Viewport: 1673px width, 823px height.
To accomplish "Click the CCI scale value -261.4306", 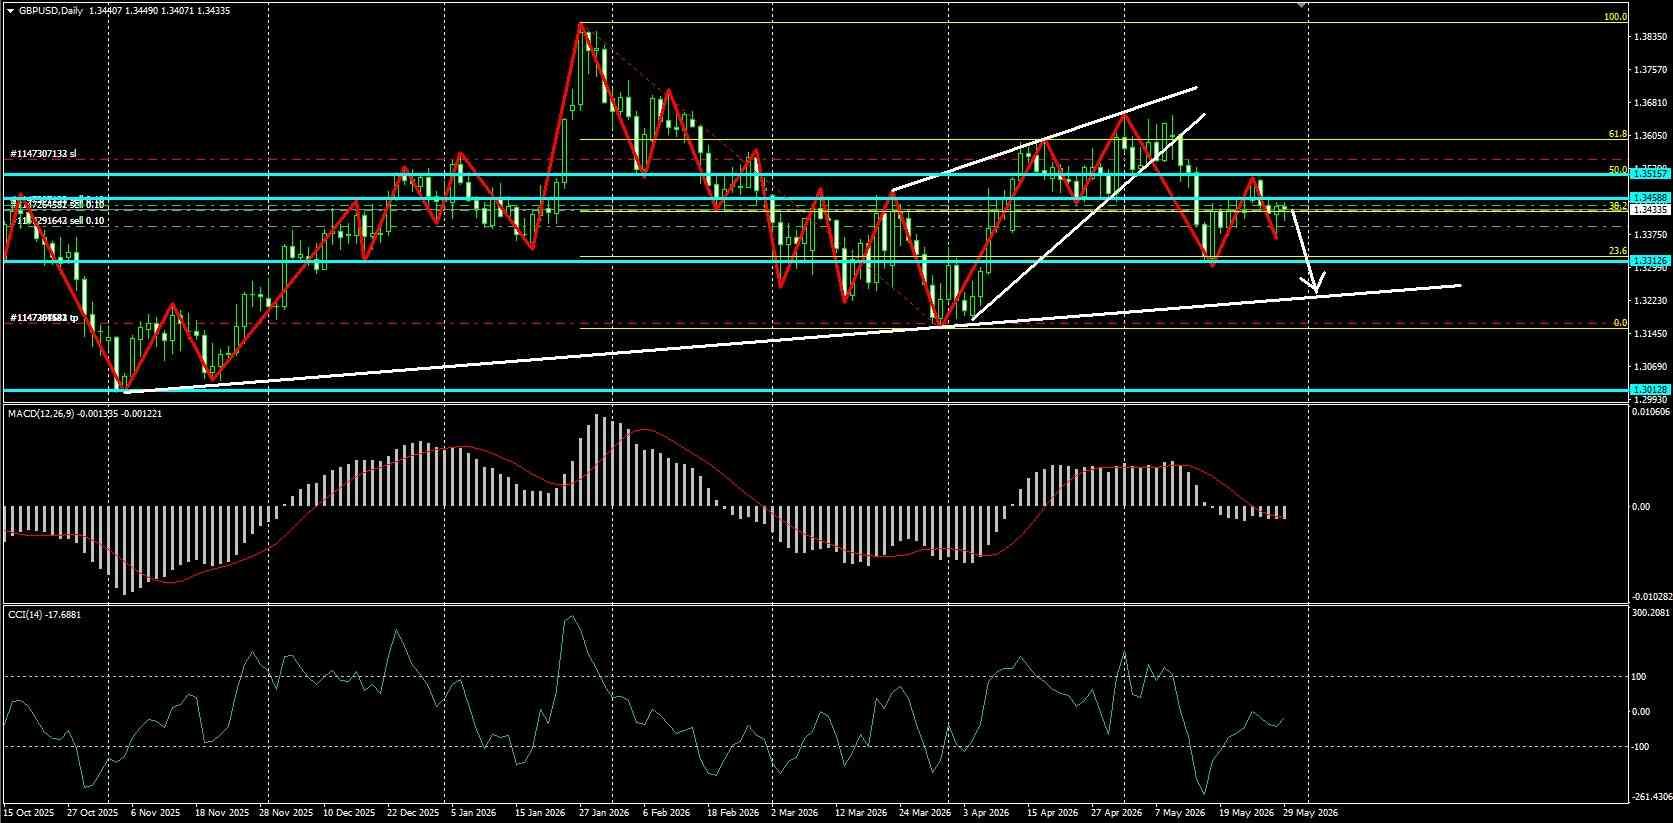I will click(x=1650, y=797).
